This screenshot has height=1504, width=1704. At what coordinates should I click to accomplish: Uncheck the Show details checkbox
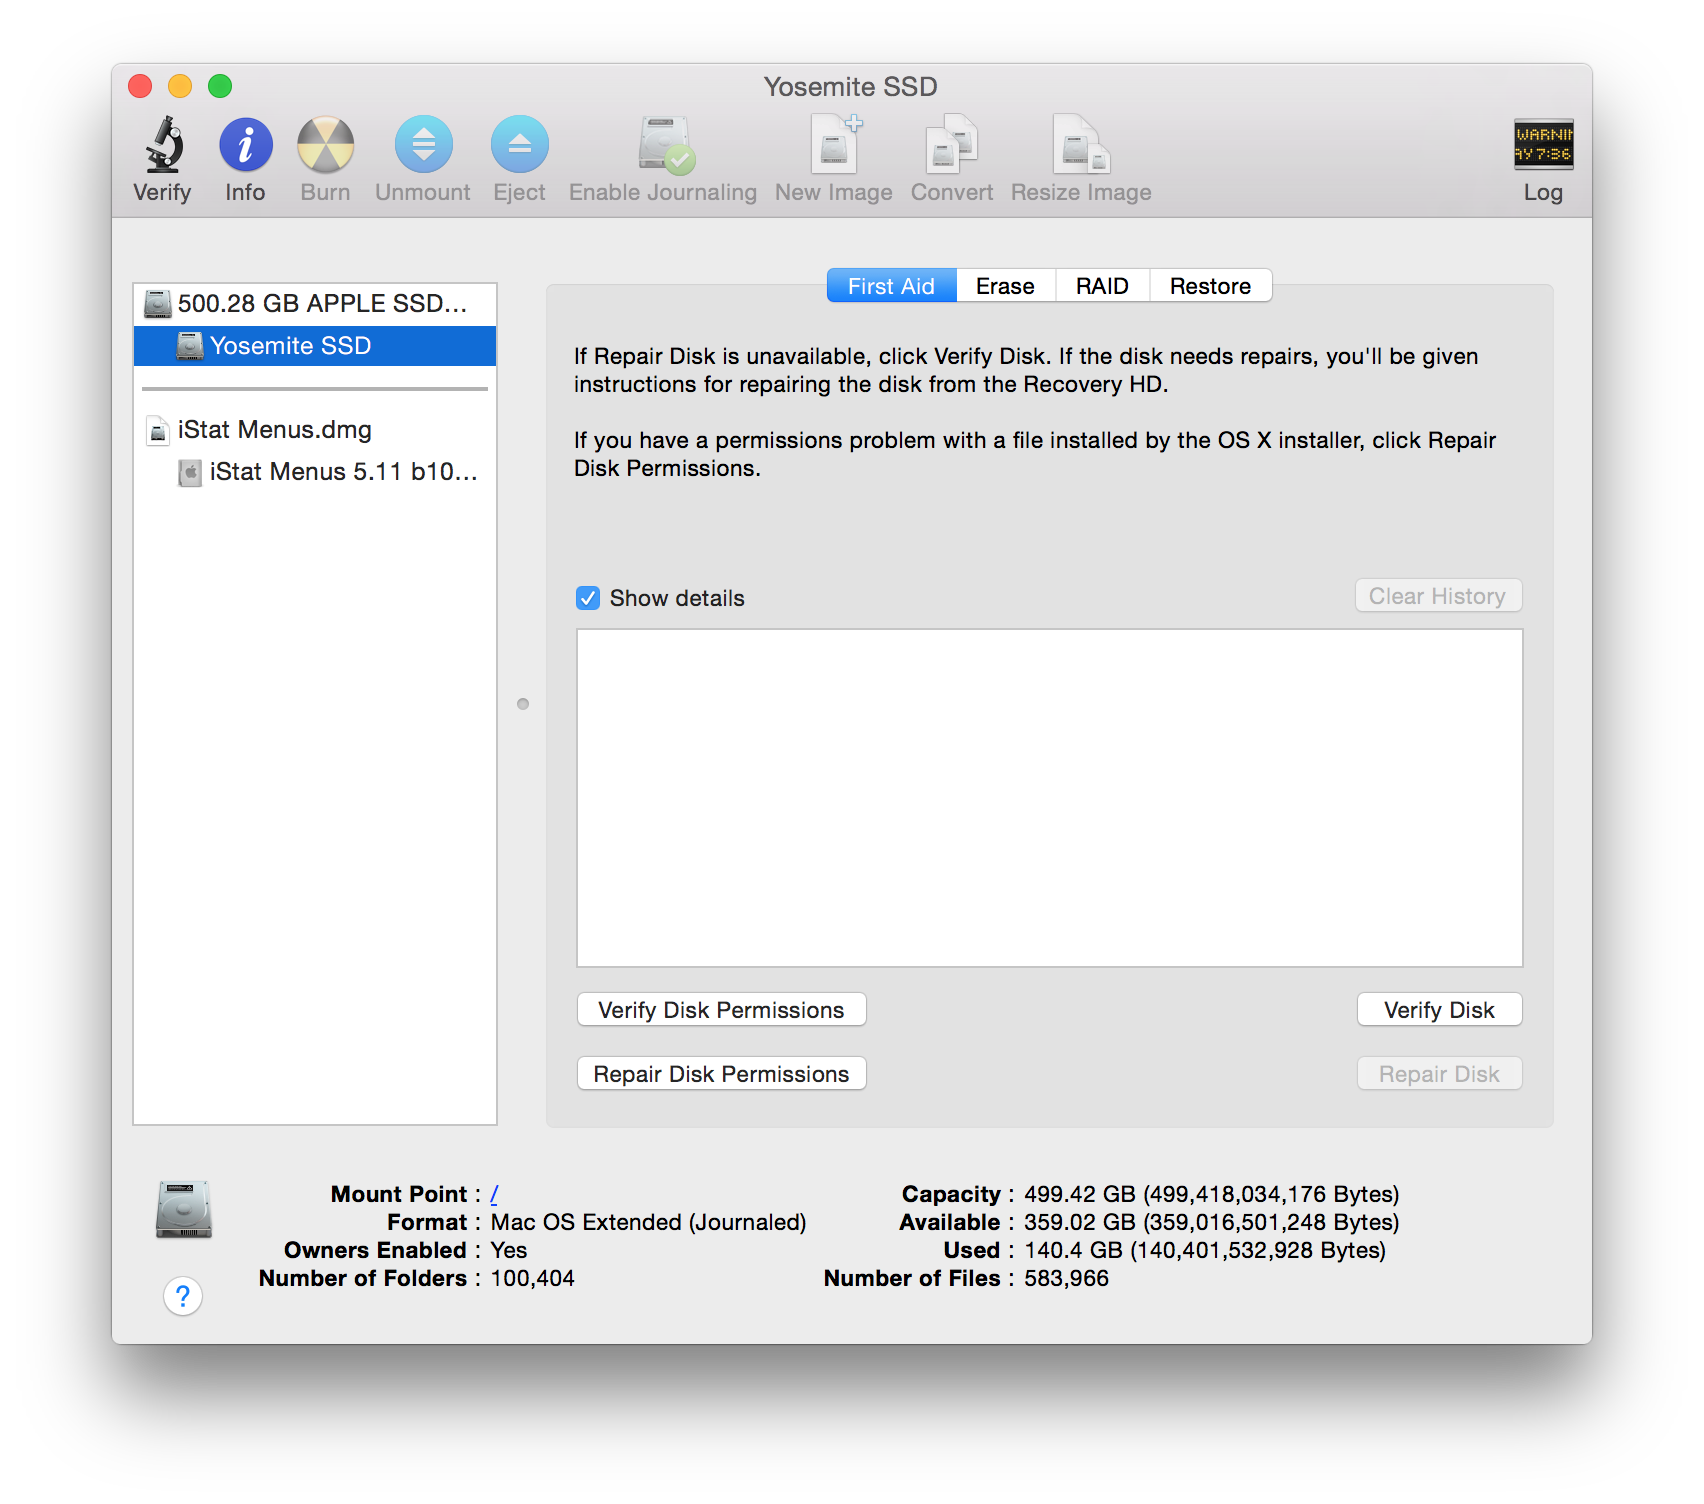(588, 598)
